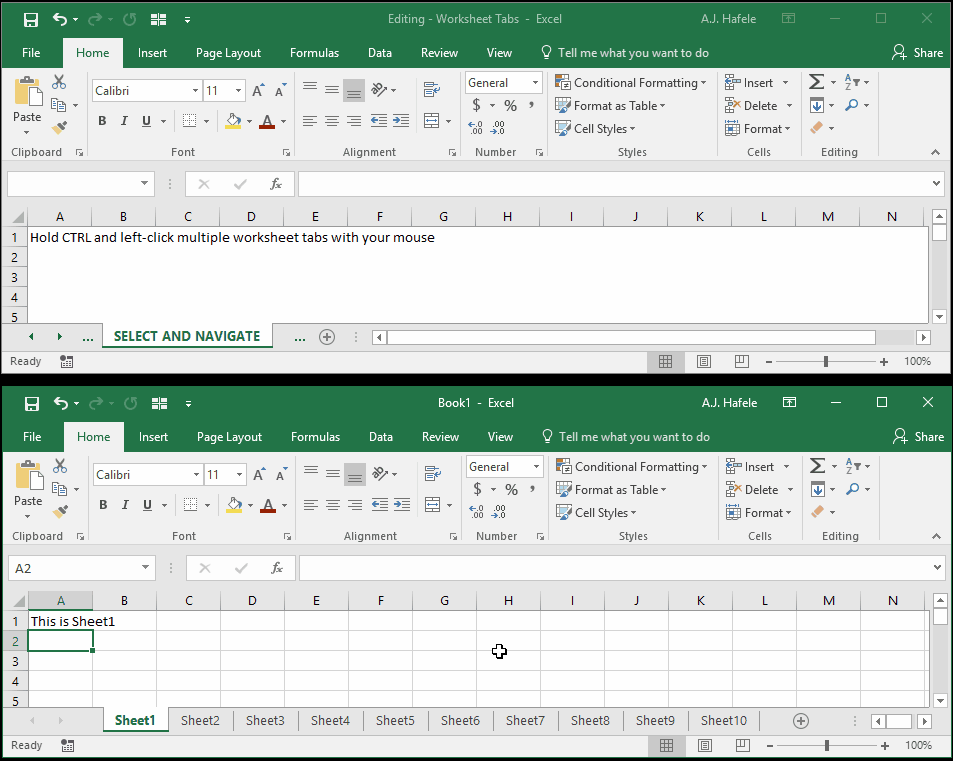Open File tab in Book1 window
The width and height of the screenshot is (953, 761).
click(32, 437)
